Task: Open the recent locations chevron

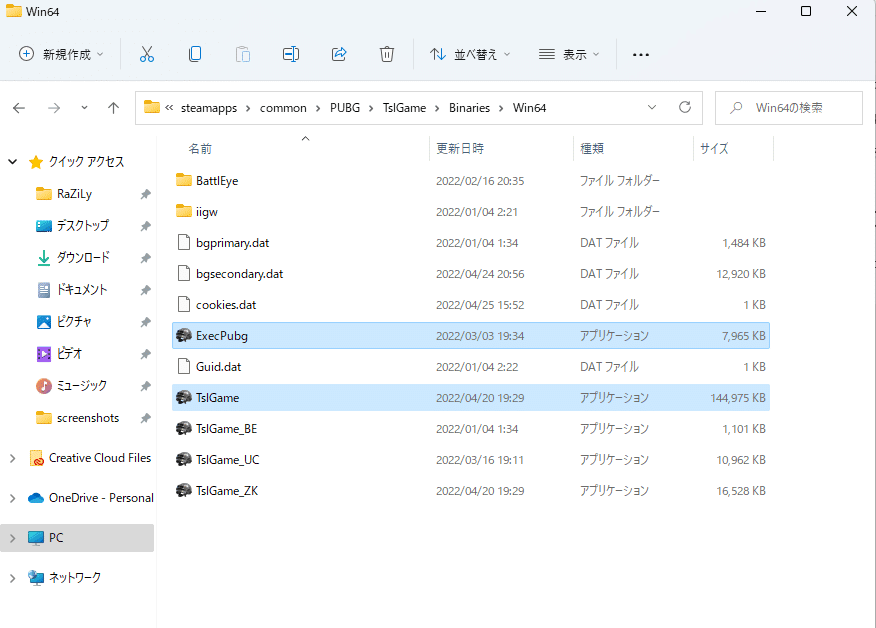Action: [84, 108]
